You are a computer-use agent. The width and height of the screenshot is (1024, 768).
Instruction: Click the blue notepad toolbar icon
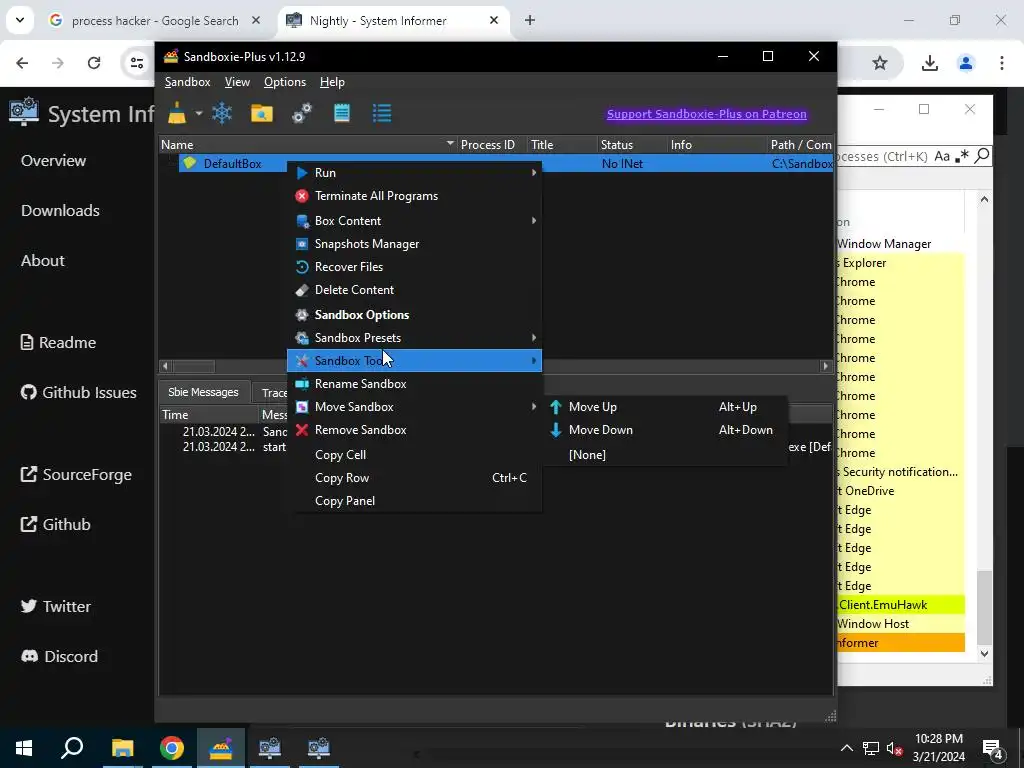pyautogui.click(x=342, y=113)
